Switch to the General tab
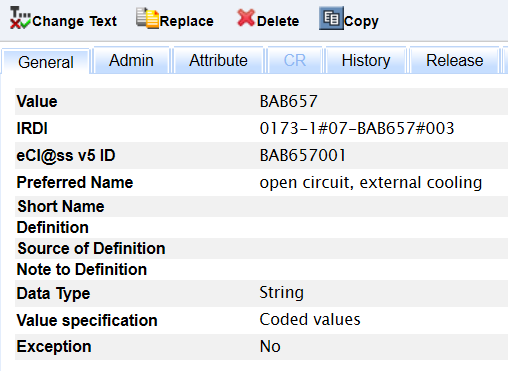The width and height of the screenshot is (508, 371). [46, 62]
